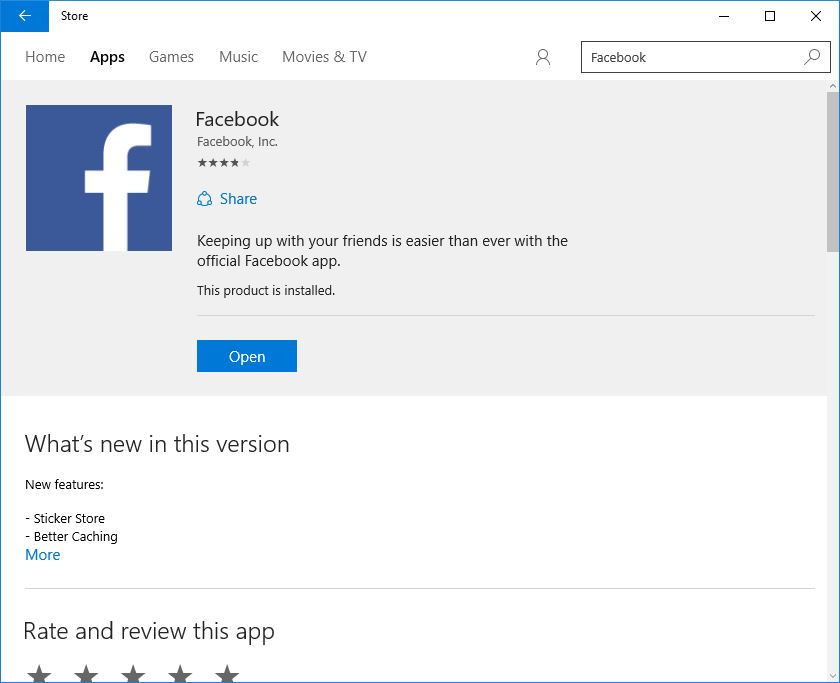The width and height of the screenshot is (840, 683).
Task: Select the Apps tab
Action: 107,57
